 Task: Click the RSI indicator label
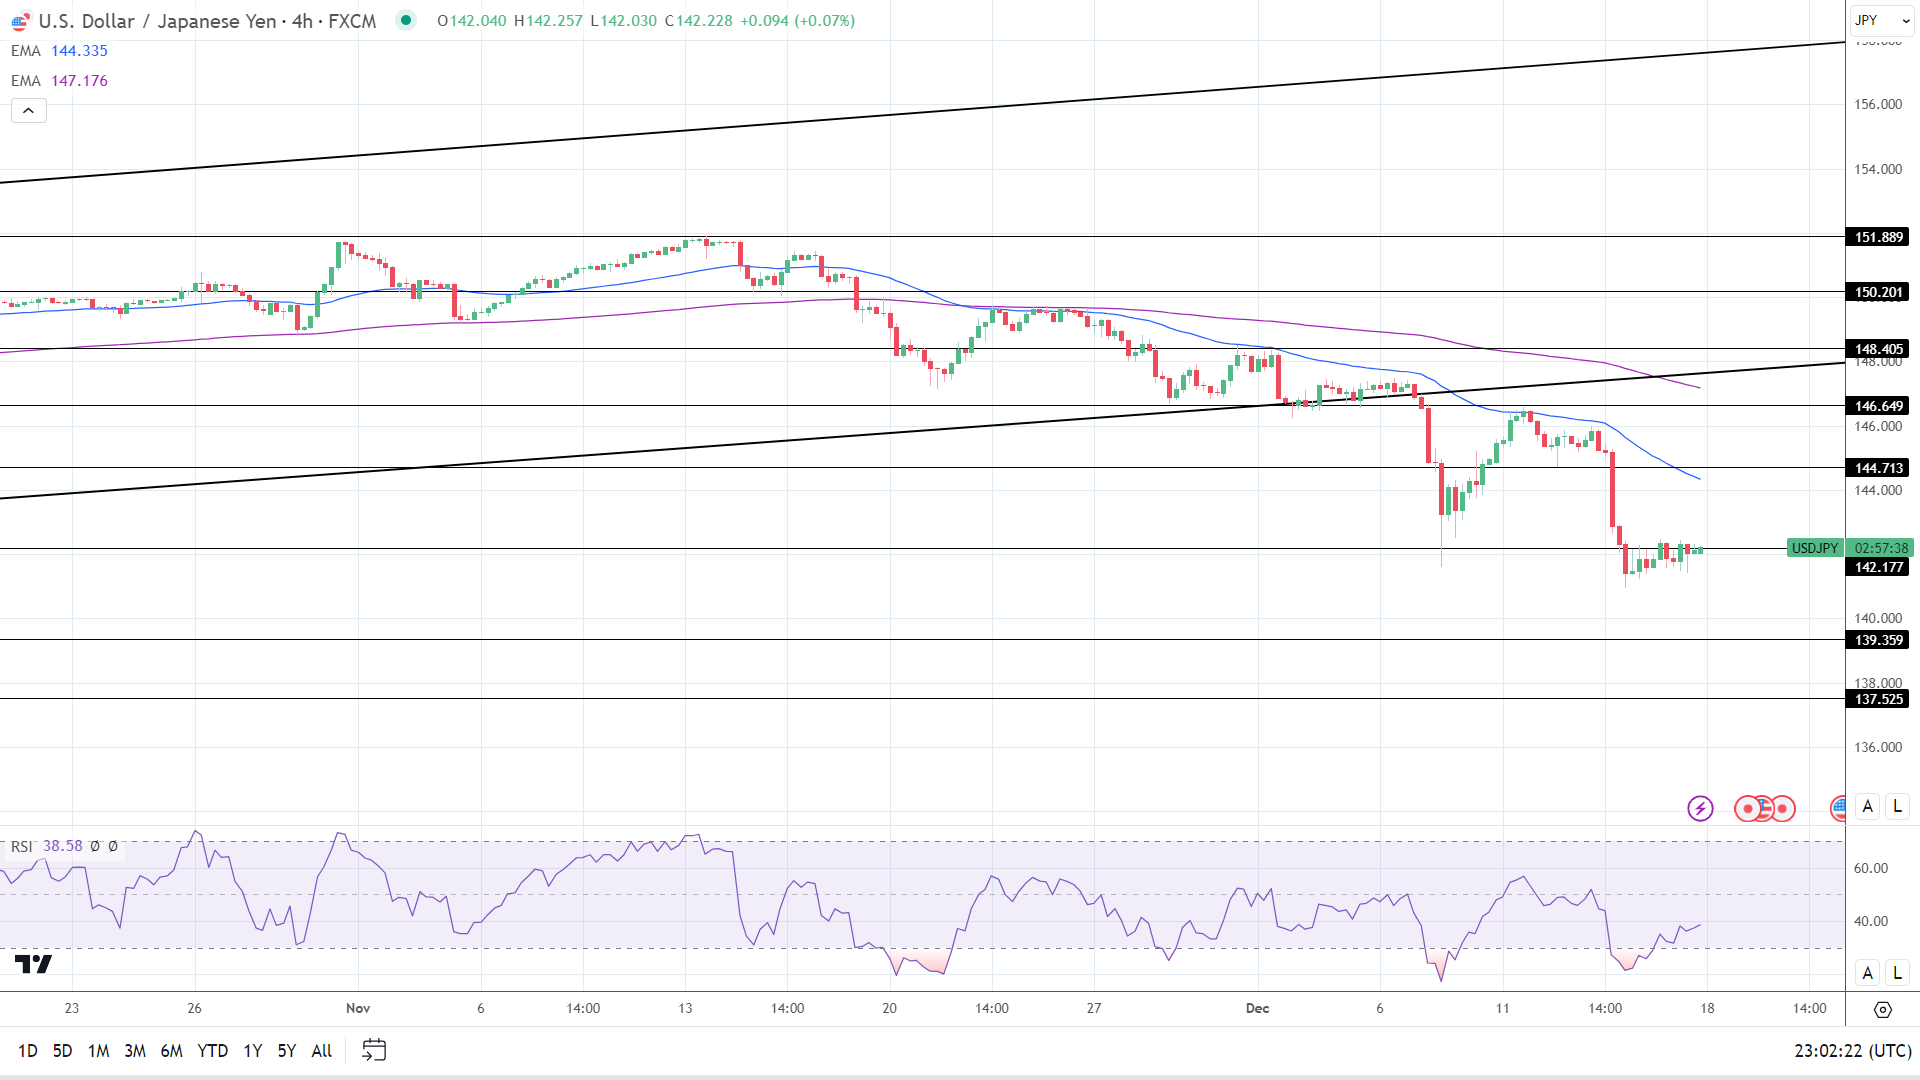(x=21, y=846)
